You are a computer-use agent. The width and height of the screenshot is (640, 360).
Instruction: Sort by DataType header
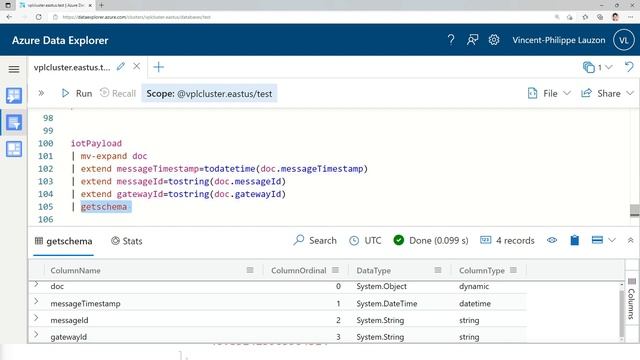click(373, 270)
